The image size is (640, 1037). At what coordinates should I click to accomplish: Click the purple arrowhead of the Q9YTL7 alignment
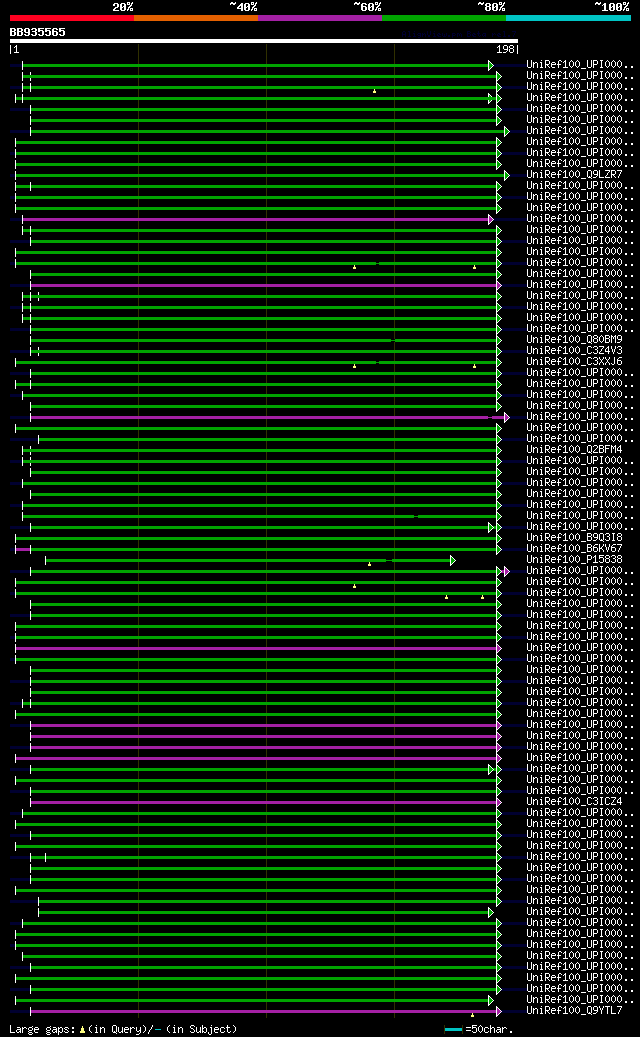[x=499, y=1011]
